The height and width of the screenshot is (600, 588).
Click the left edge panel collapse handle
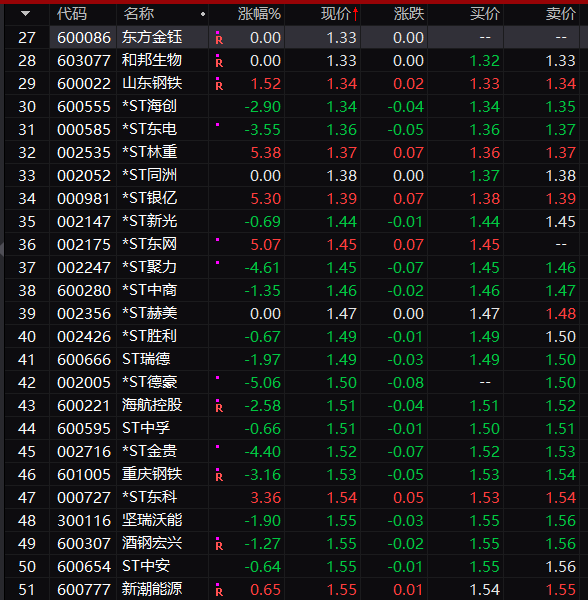pyautogui.click(x=2, y=249)
